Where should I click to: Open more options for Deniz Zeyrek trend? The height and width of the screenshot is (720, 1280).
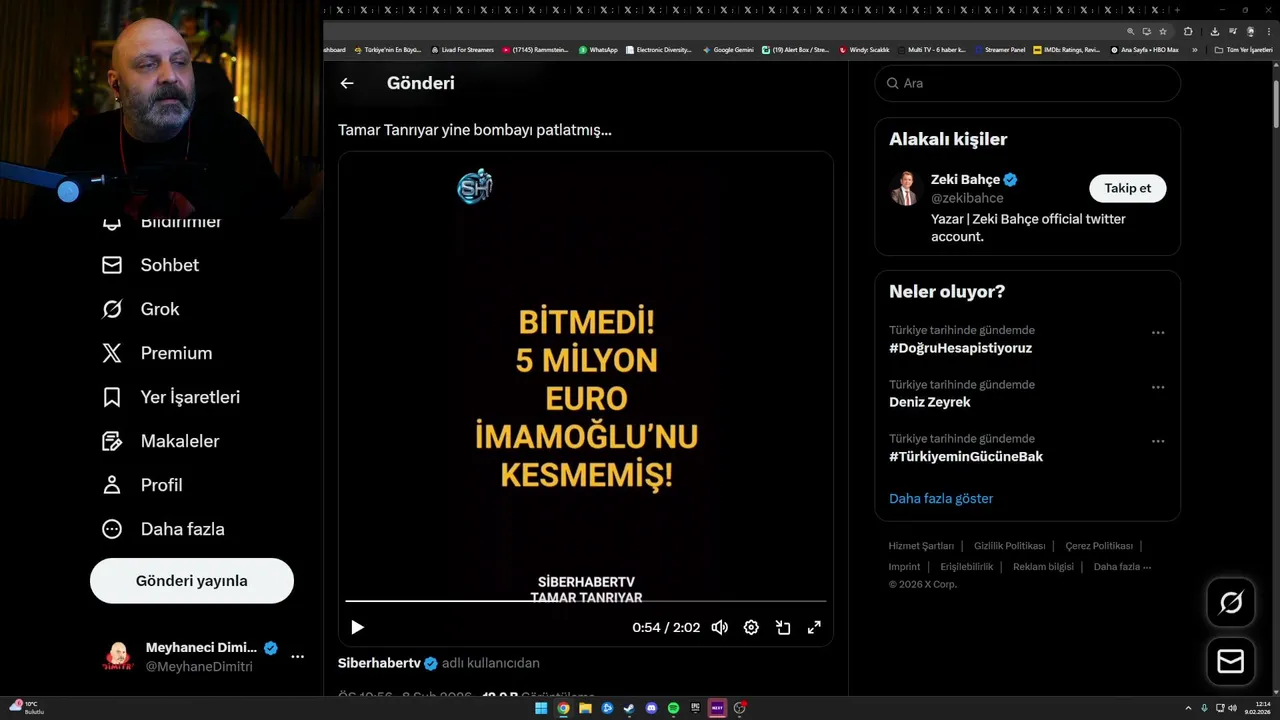tap(1158, 387)
